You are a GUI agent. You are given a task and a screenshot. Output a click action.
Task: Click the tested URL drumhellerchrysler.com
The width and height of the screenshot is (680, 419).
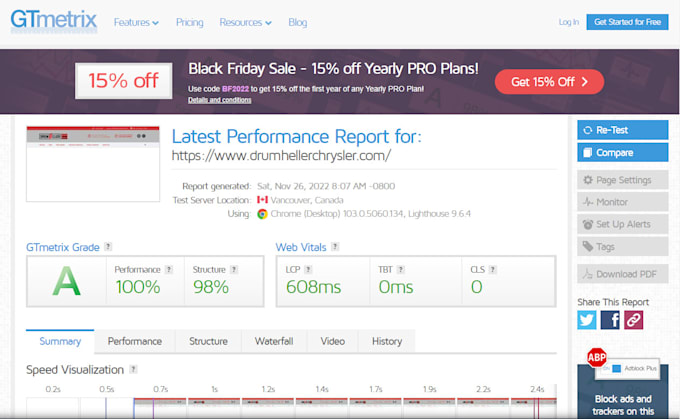tap(281, 155)
